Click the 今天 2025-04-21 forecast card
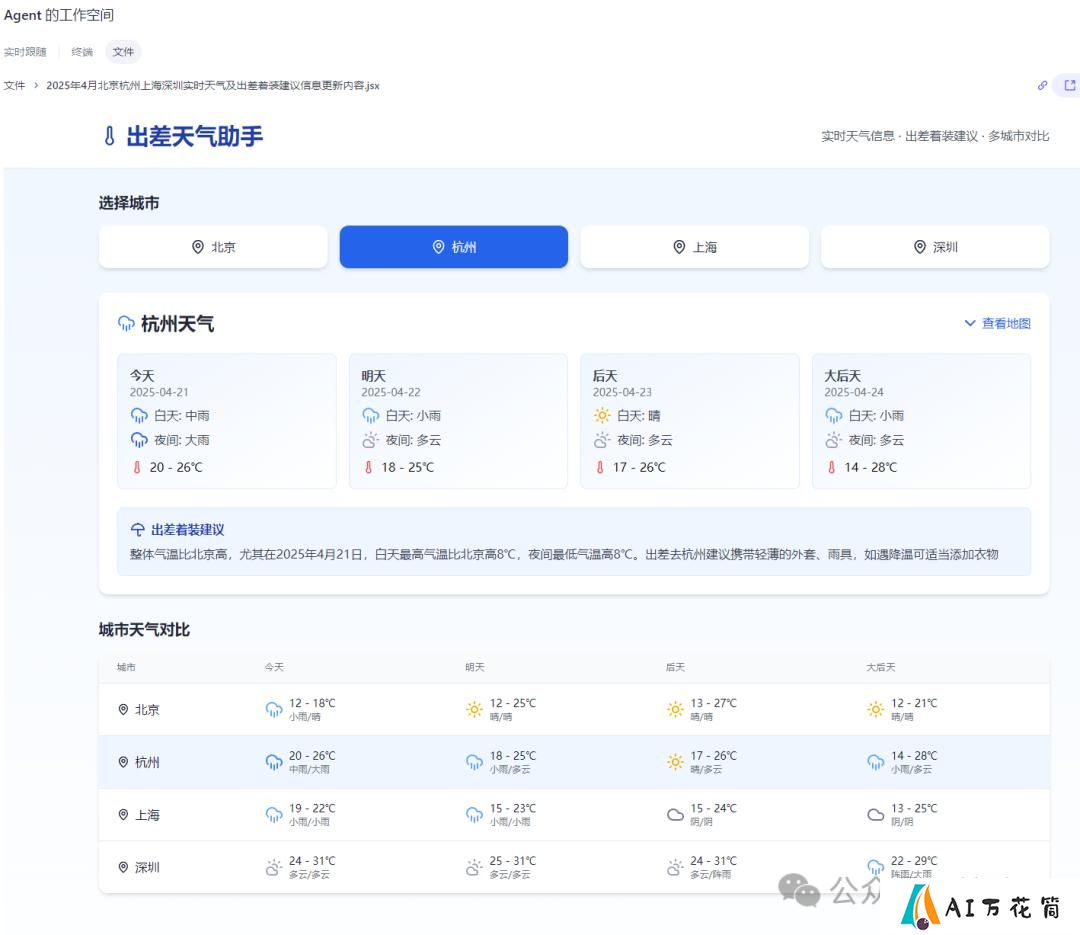Screen dimensions: 1080x935 point(227,421)
